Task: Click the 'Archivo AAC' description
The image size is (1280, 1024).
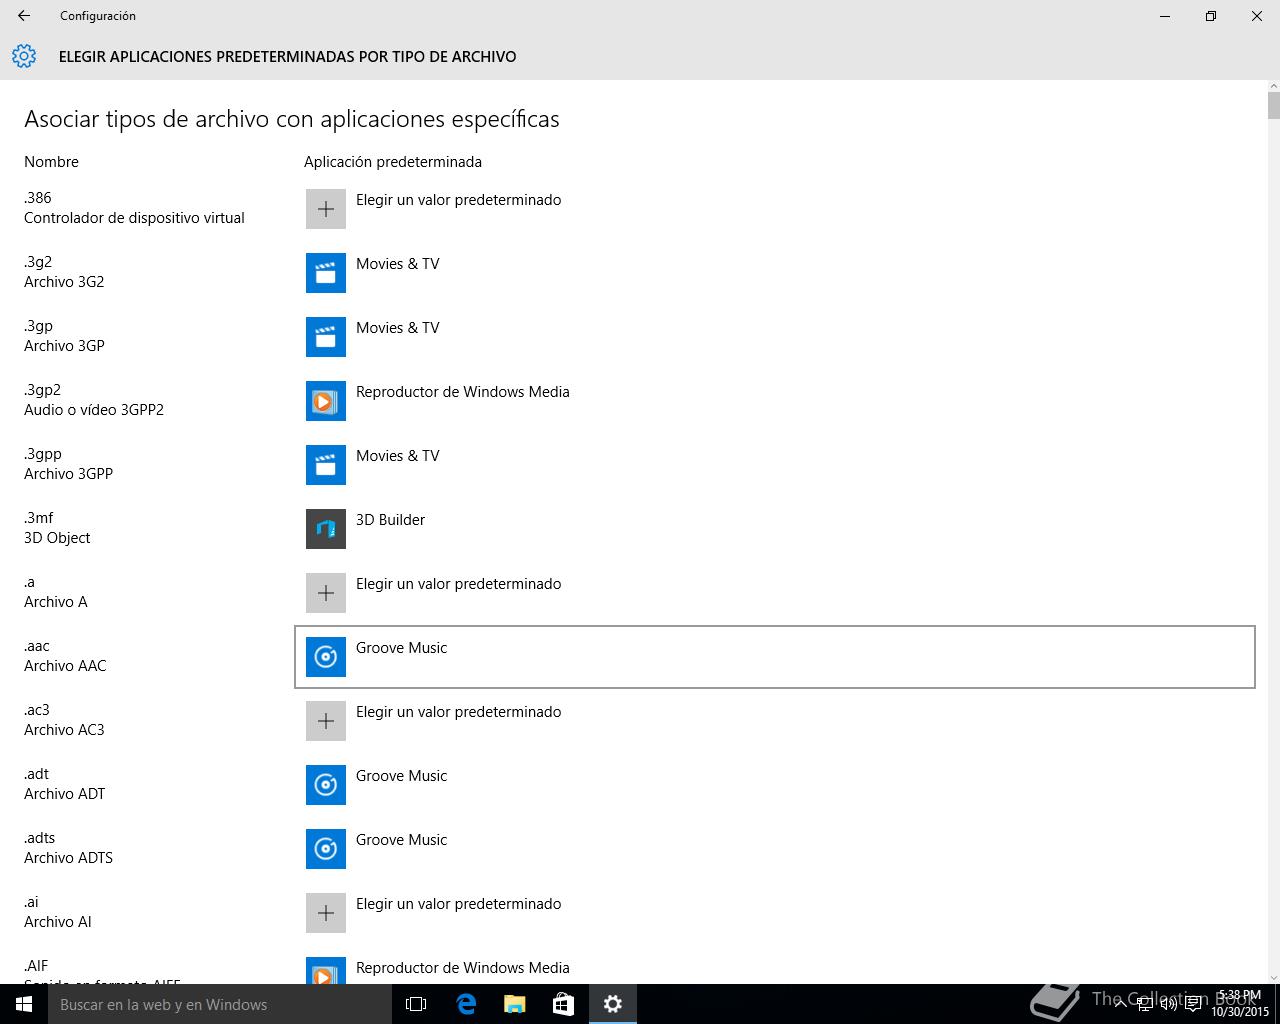Action: pos(65,666)
